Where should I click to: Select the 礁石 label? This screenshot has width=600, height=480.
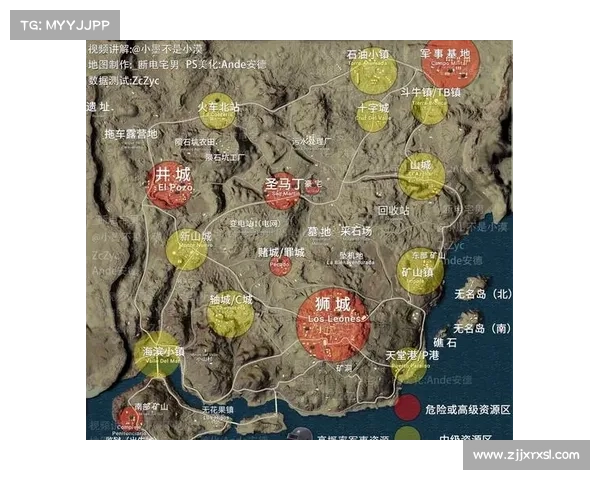coord(445,342)
